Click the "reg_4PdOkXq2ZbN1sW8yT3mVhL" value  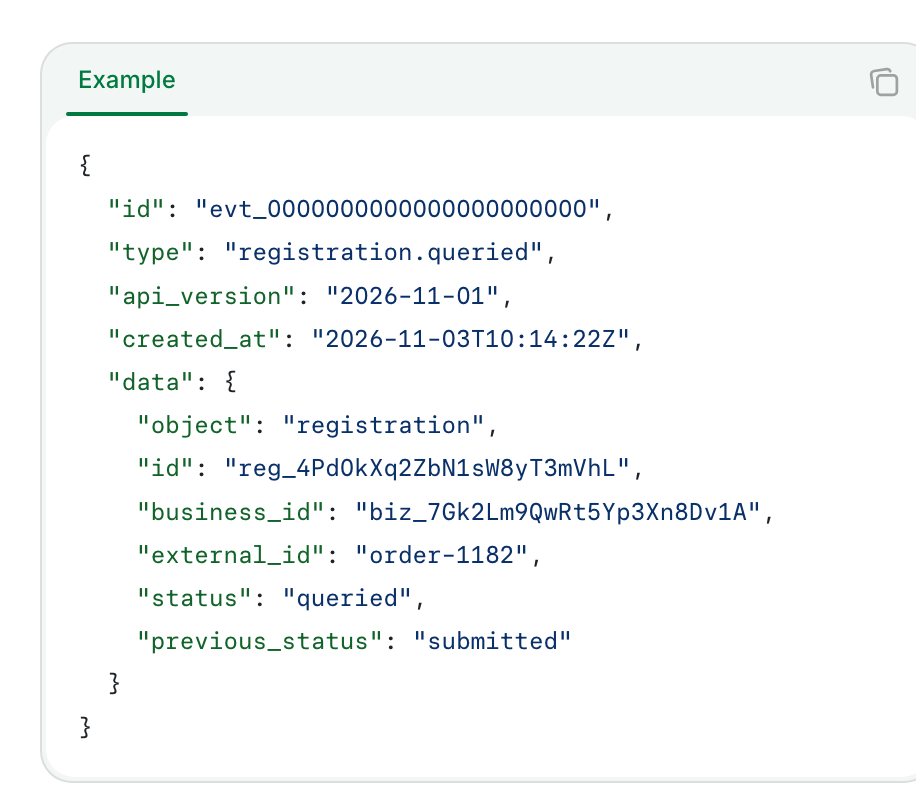pyautogui.click(x=426, y=469)
